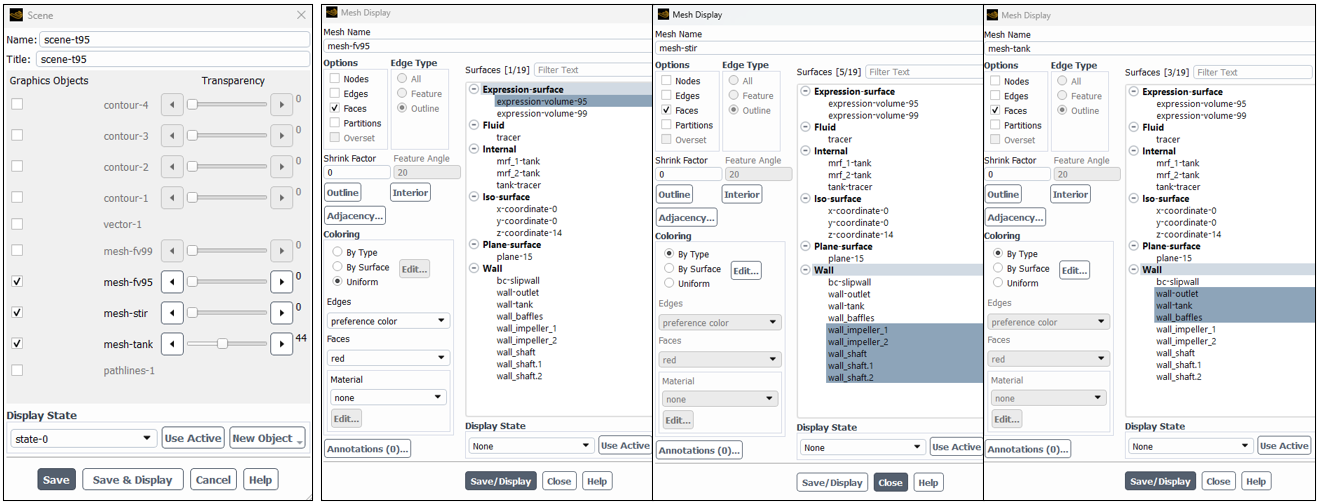Screen dimensions: 1318x504
Task: Click the mesh-tank transparency slider handle
Action: (x=222, y=343)
